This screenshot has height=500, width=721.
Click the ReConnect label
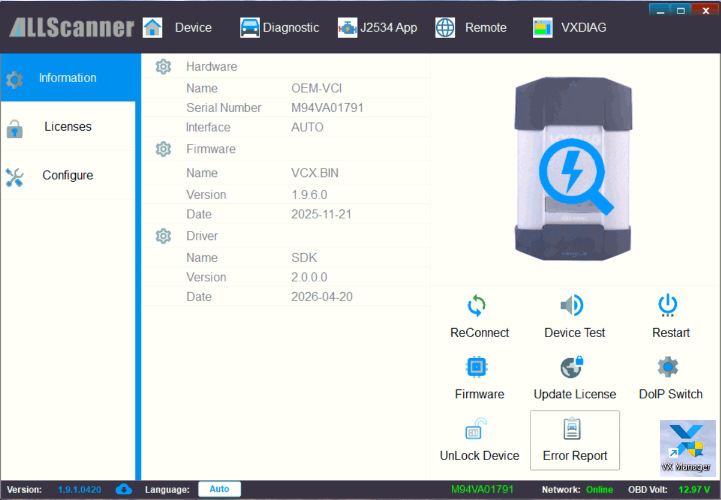480,333
